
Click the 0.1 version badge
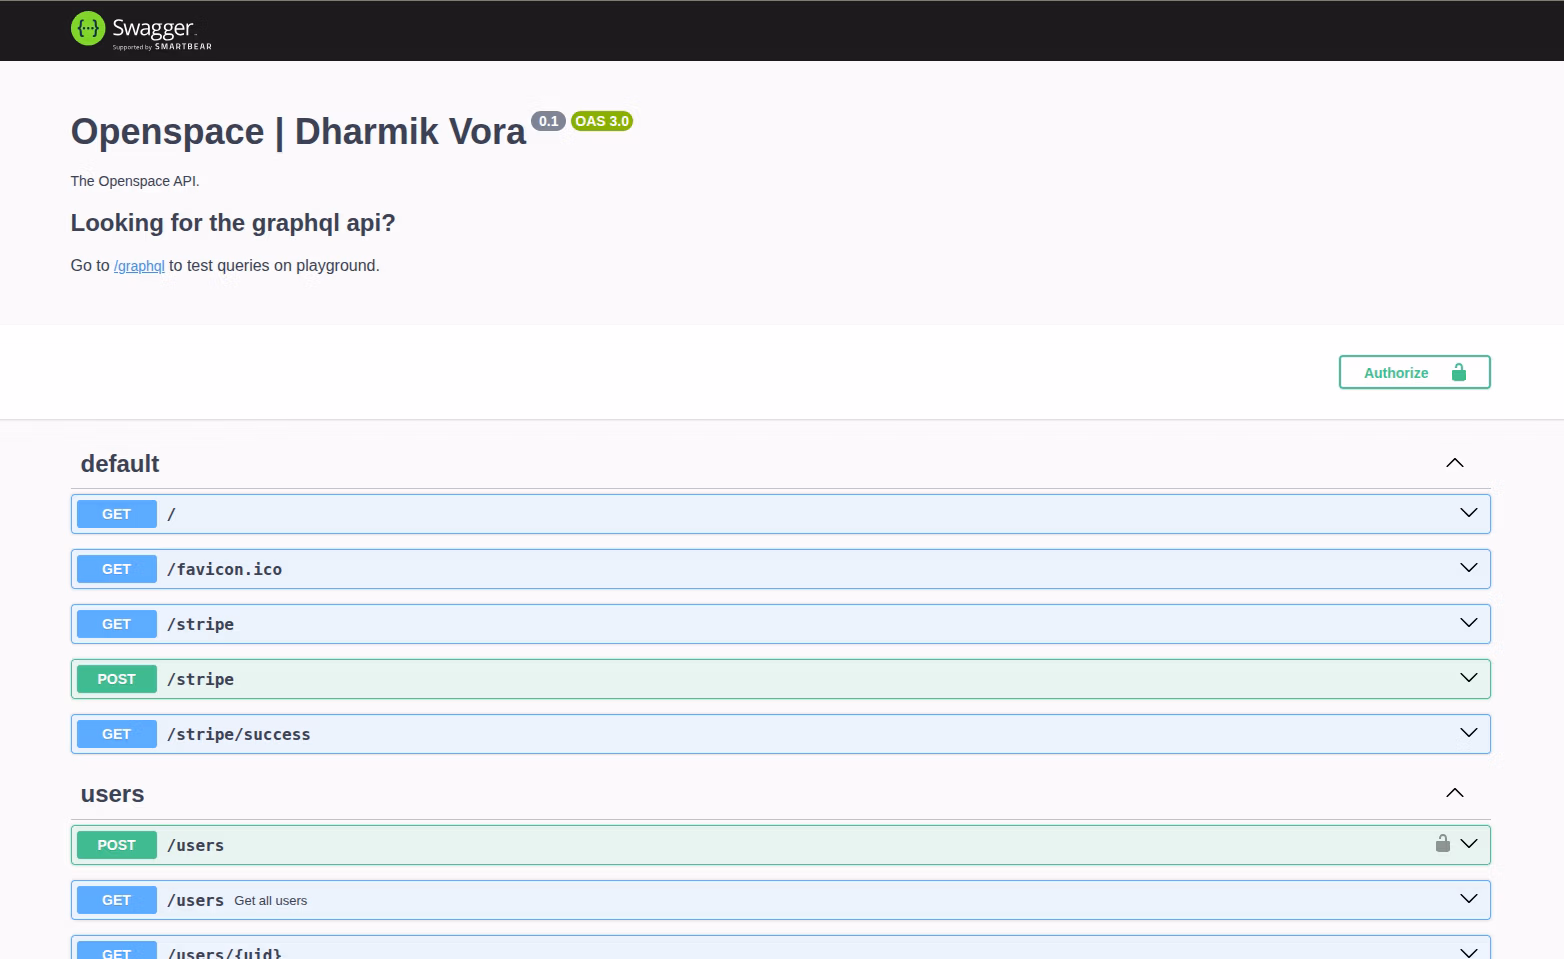tap(548, 121)
